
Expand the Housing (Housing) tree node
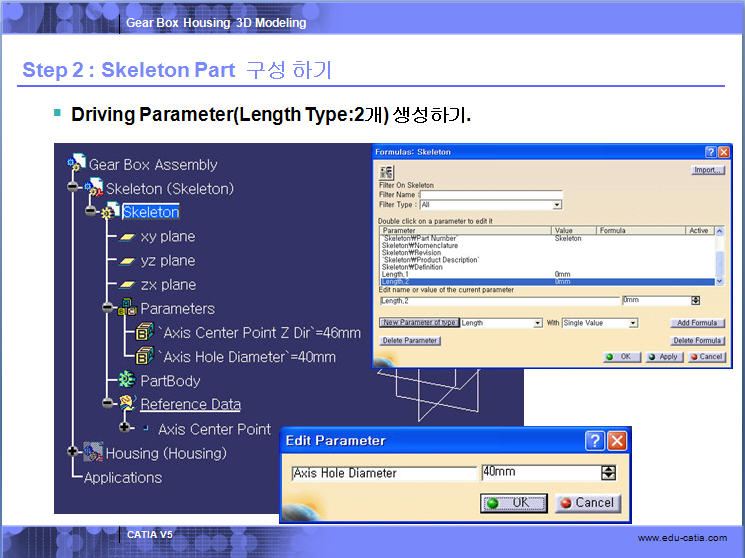73,453
